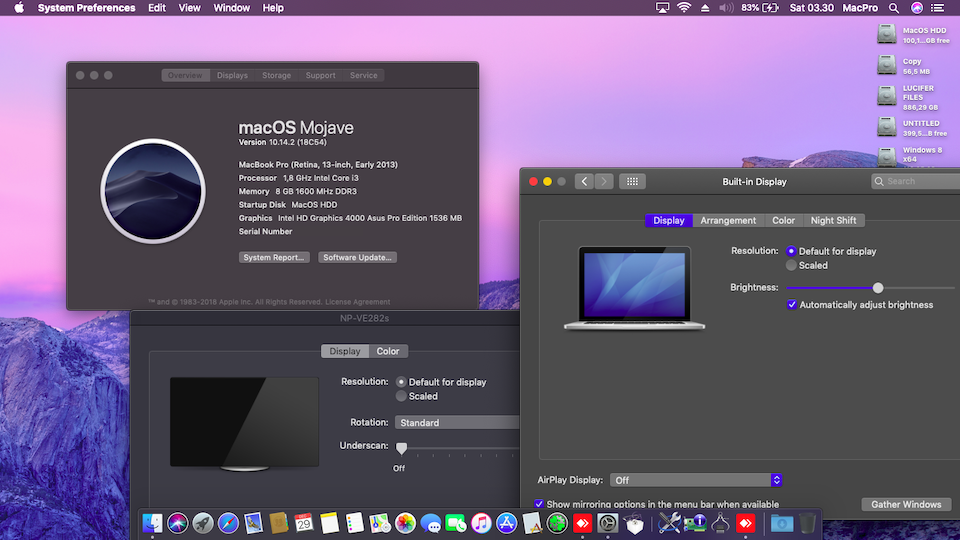960x540 pixels.
Task: Open FaceTime from the Dock
Action: click(x=456, y=523)
